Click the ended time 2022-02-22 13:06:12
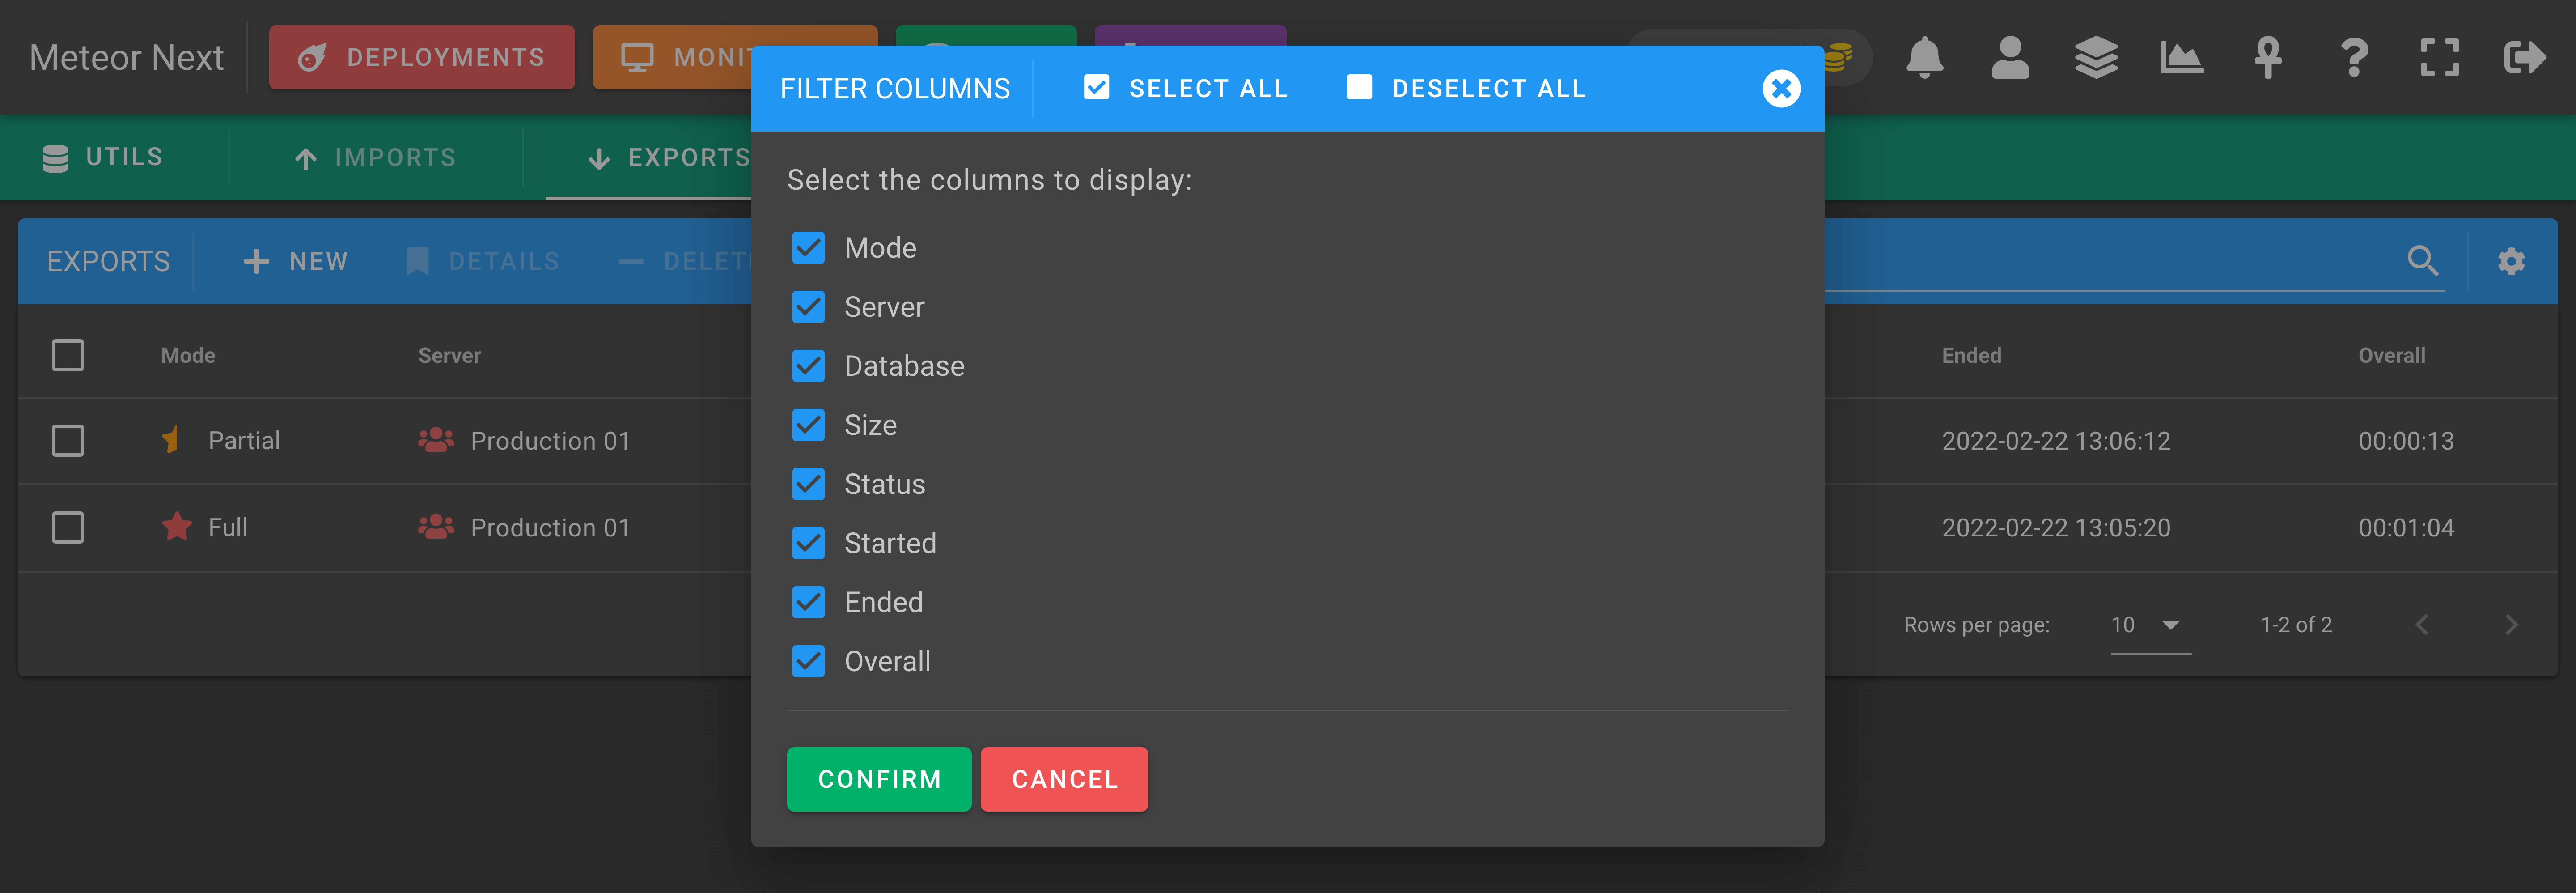Image resolution: width=2576 pixels, height=893 pixels. click(2056, 441)
